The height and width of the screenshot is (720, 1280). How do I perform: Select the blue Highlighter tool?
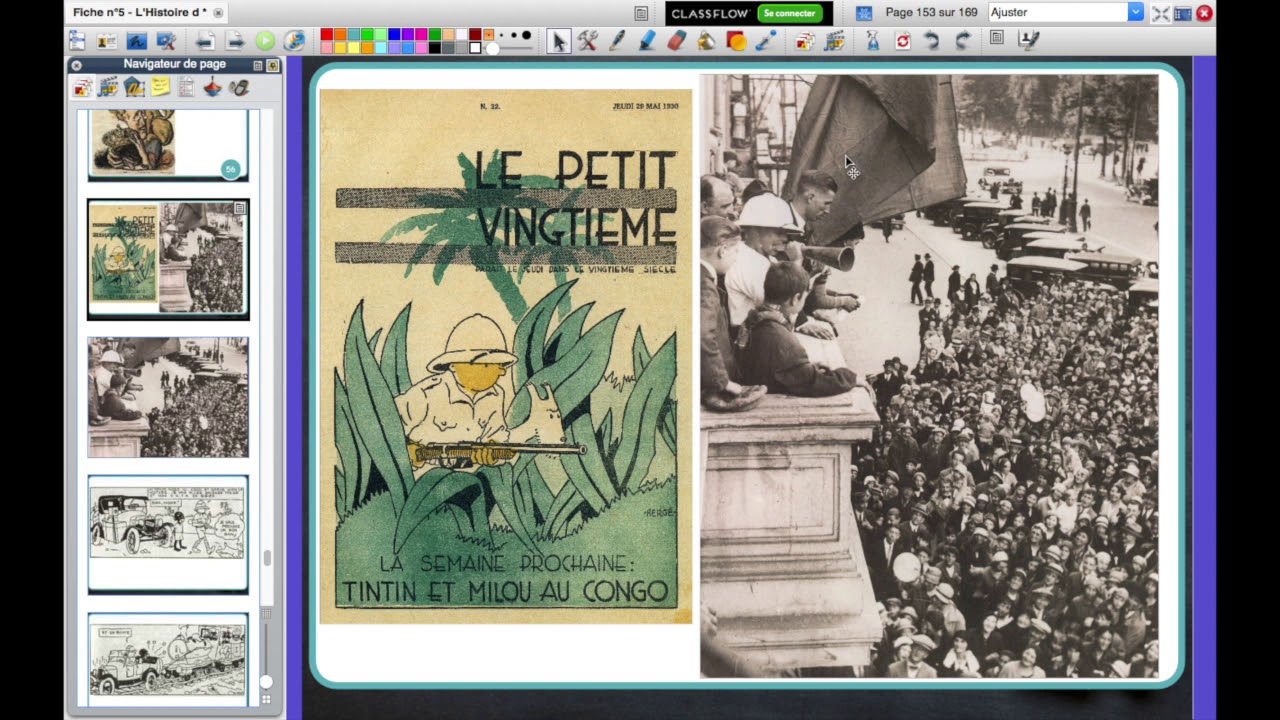pyautogui.click(x=647, y=41)
